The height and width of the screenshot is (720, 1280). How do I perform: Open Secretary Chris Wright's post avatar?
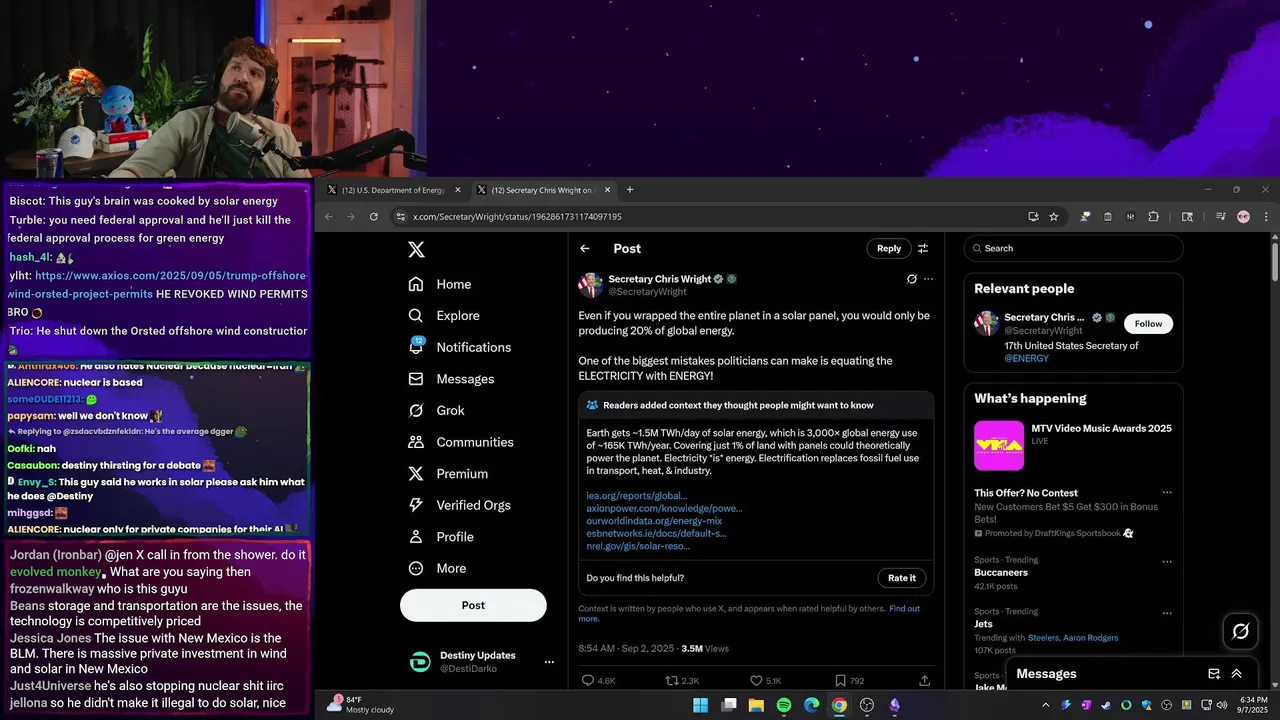[x=590, y=285]
